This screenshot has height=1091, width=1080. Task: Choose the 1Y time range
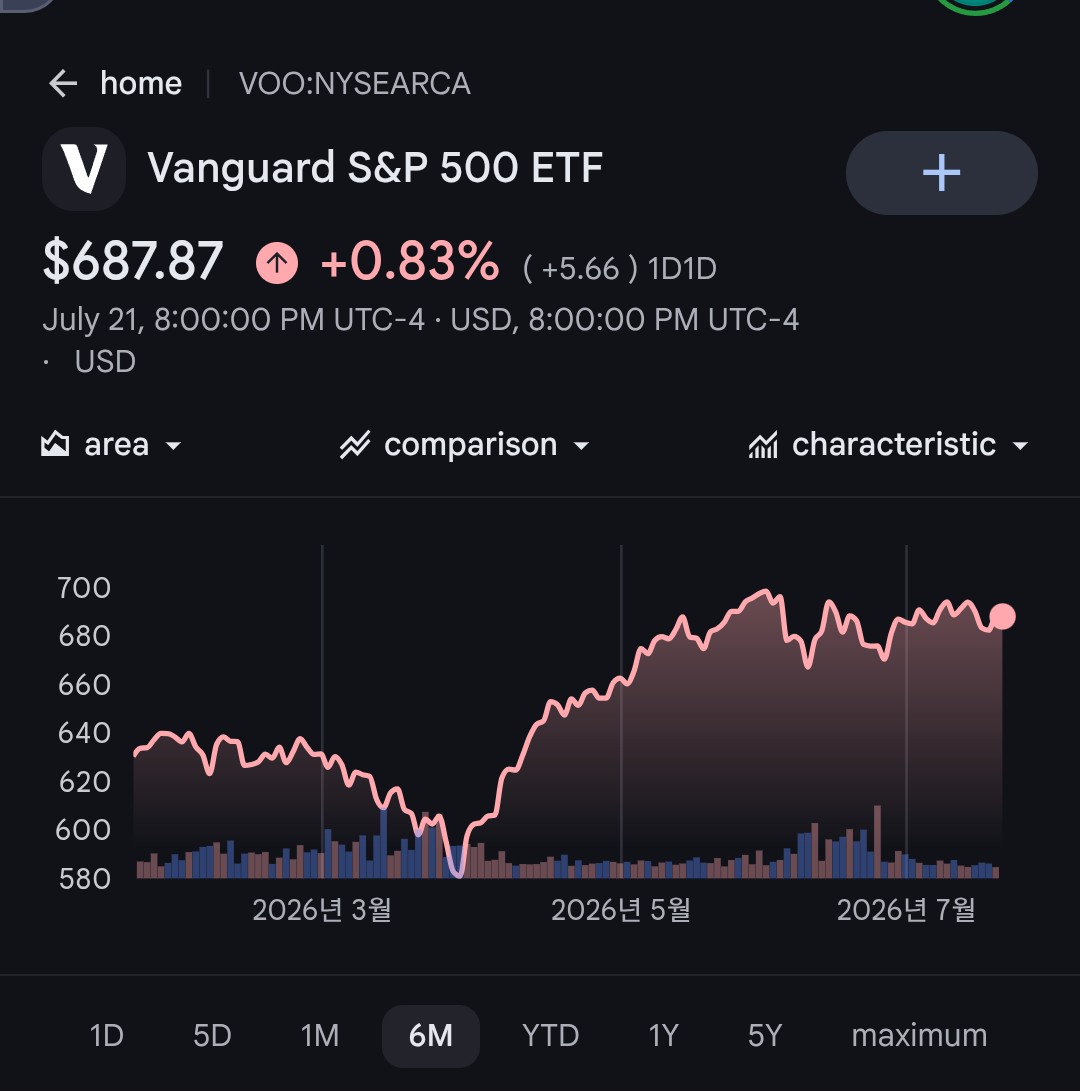(x=663, y=1036)
